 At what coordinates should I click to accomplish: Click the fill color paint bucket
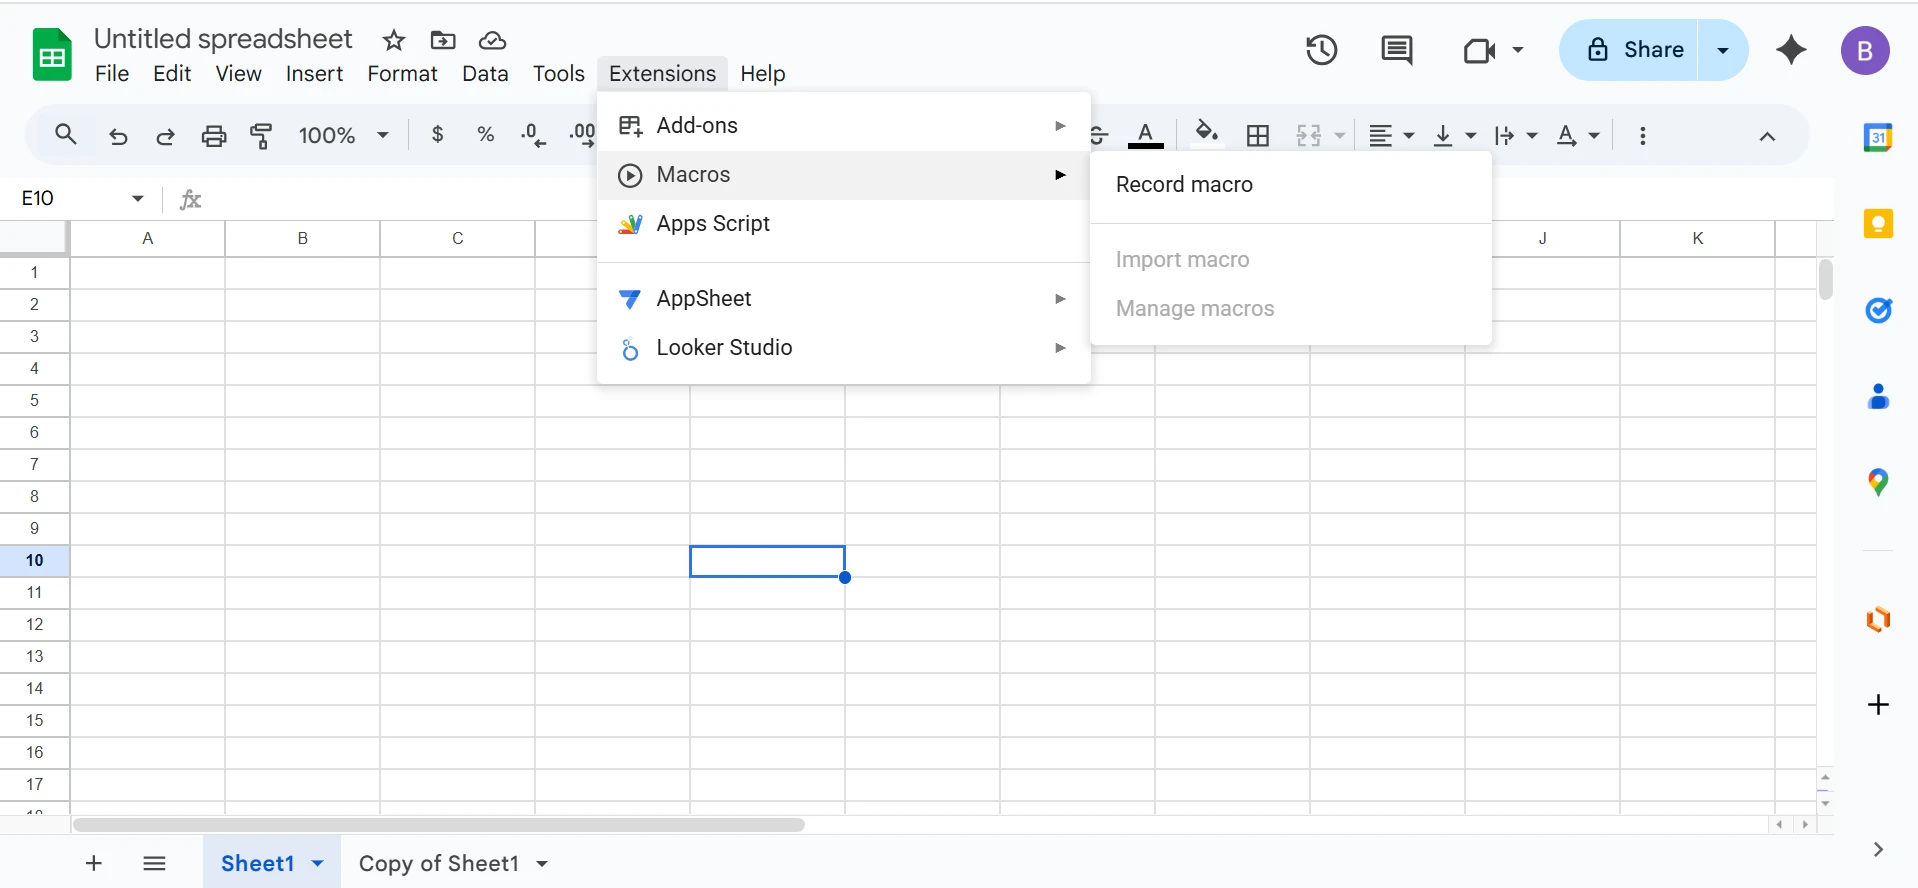(1206, 133)
